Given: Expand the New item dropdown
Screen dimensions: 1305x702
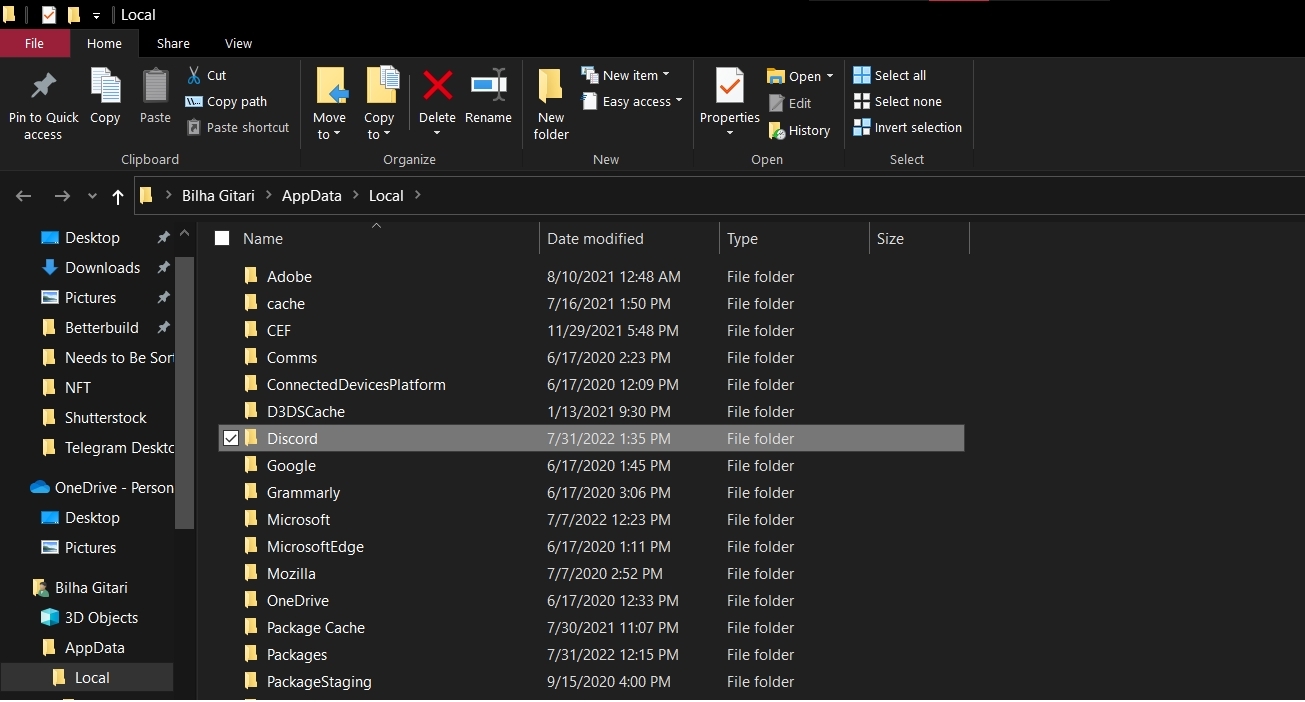Looking at the screenshot, I should [x=666, y=75].
